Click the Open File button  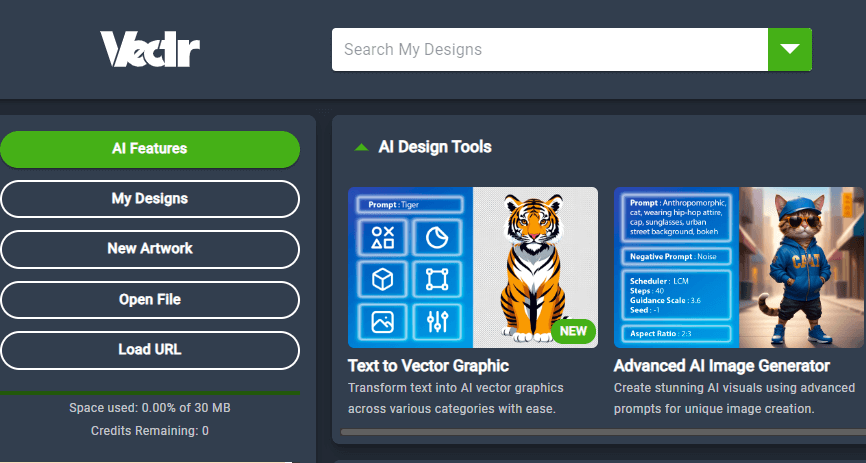point(150,300)
